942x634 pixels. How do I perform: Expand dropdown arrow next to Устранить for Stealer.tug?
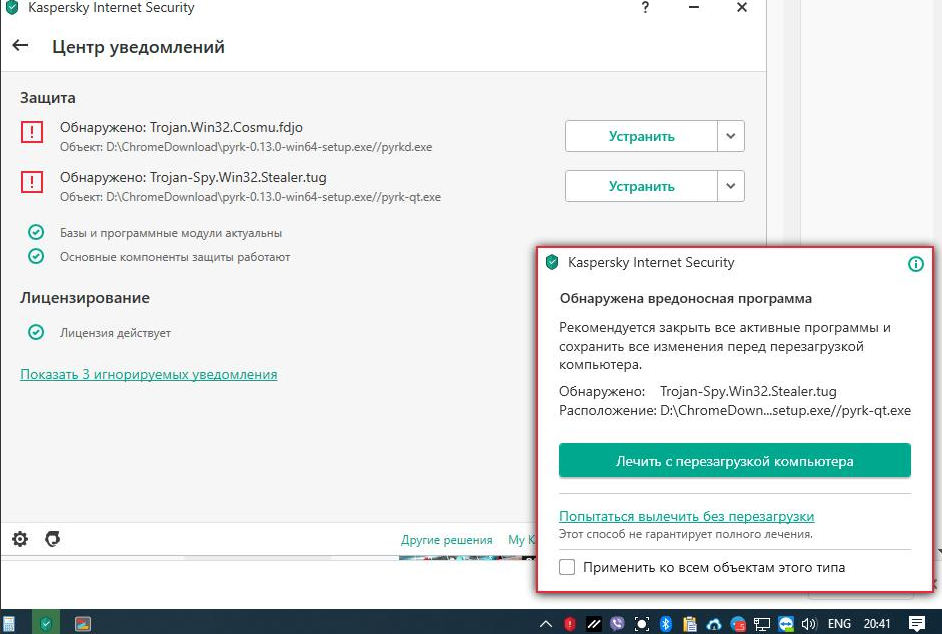coord(731,186)
